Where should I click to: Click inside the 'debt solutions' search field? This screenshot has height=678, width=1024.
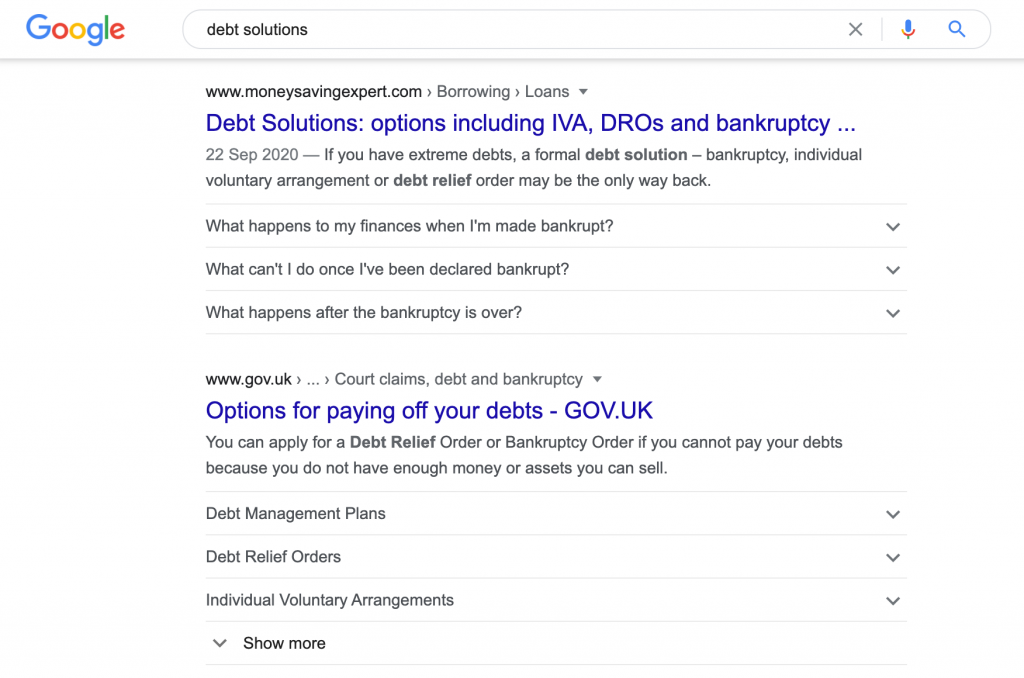(516, 29)
